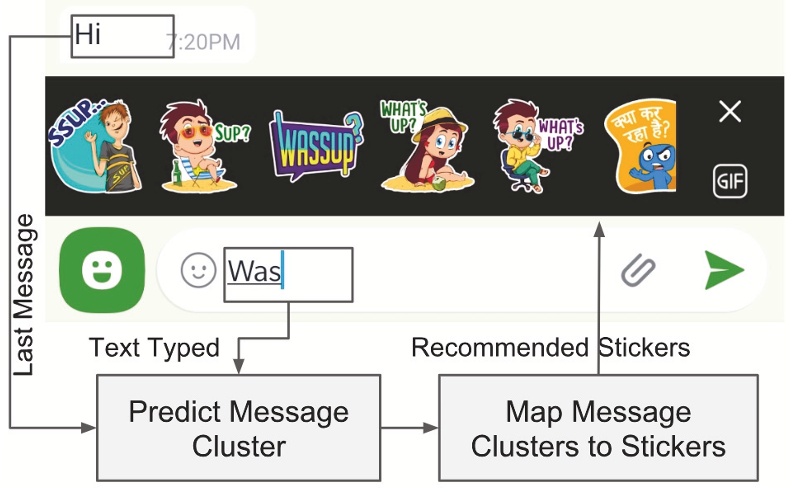Pick the blue character Hindi text sticker
The height and width of the screenshot is (492, 794).
click(x=639, y=146)
